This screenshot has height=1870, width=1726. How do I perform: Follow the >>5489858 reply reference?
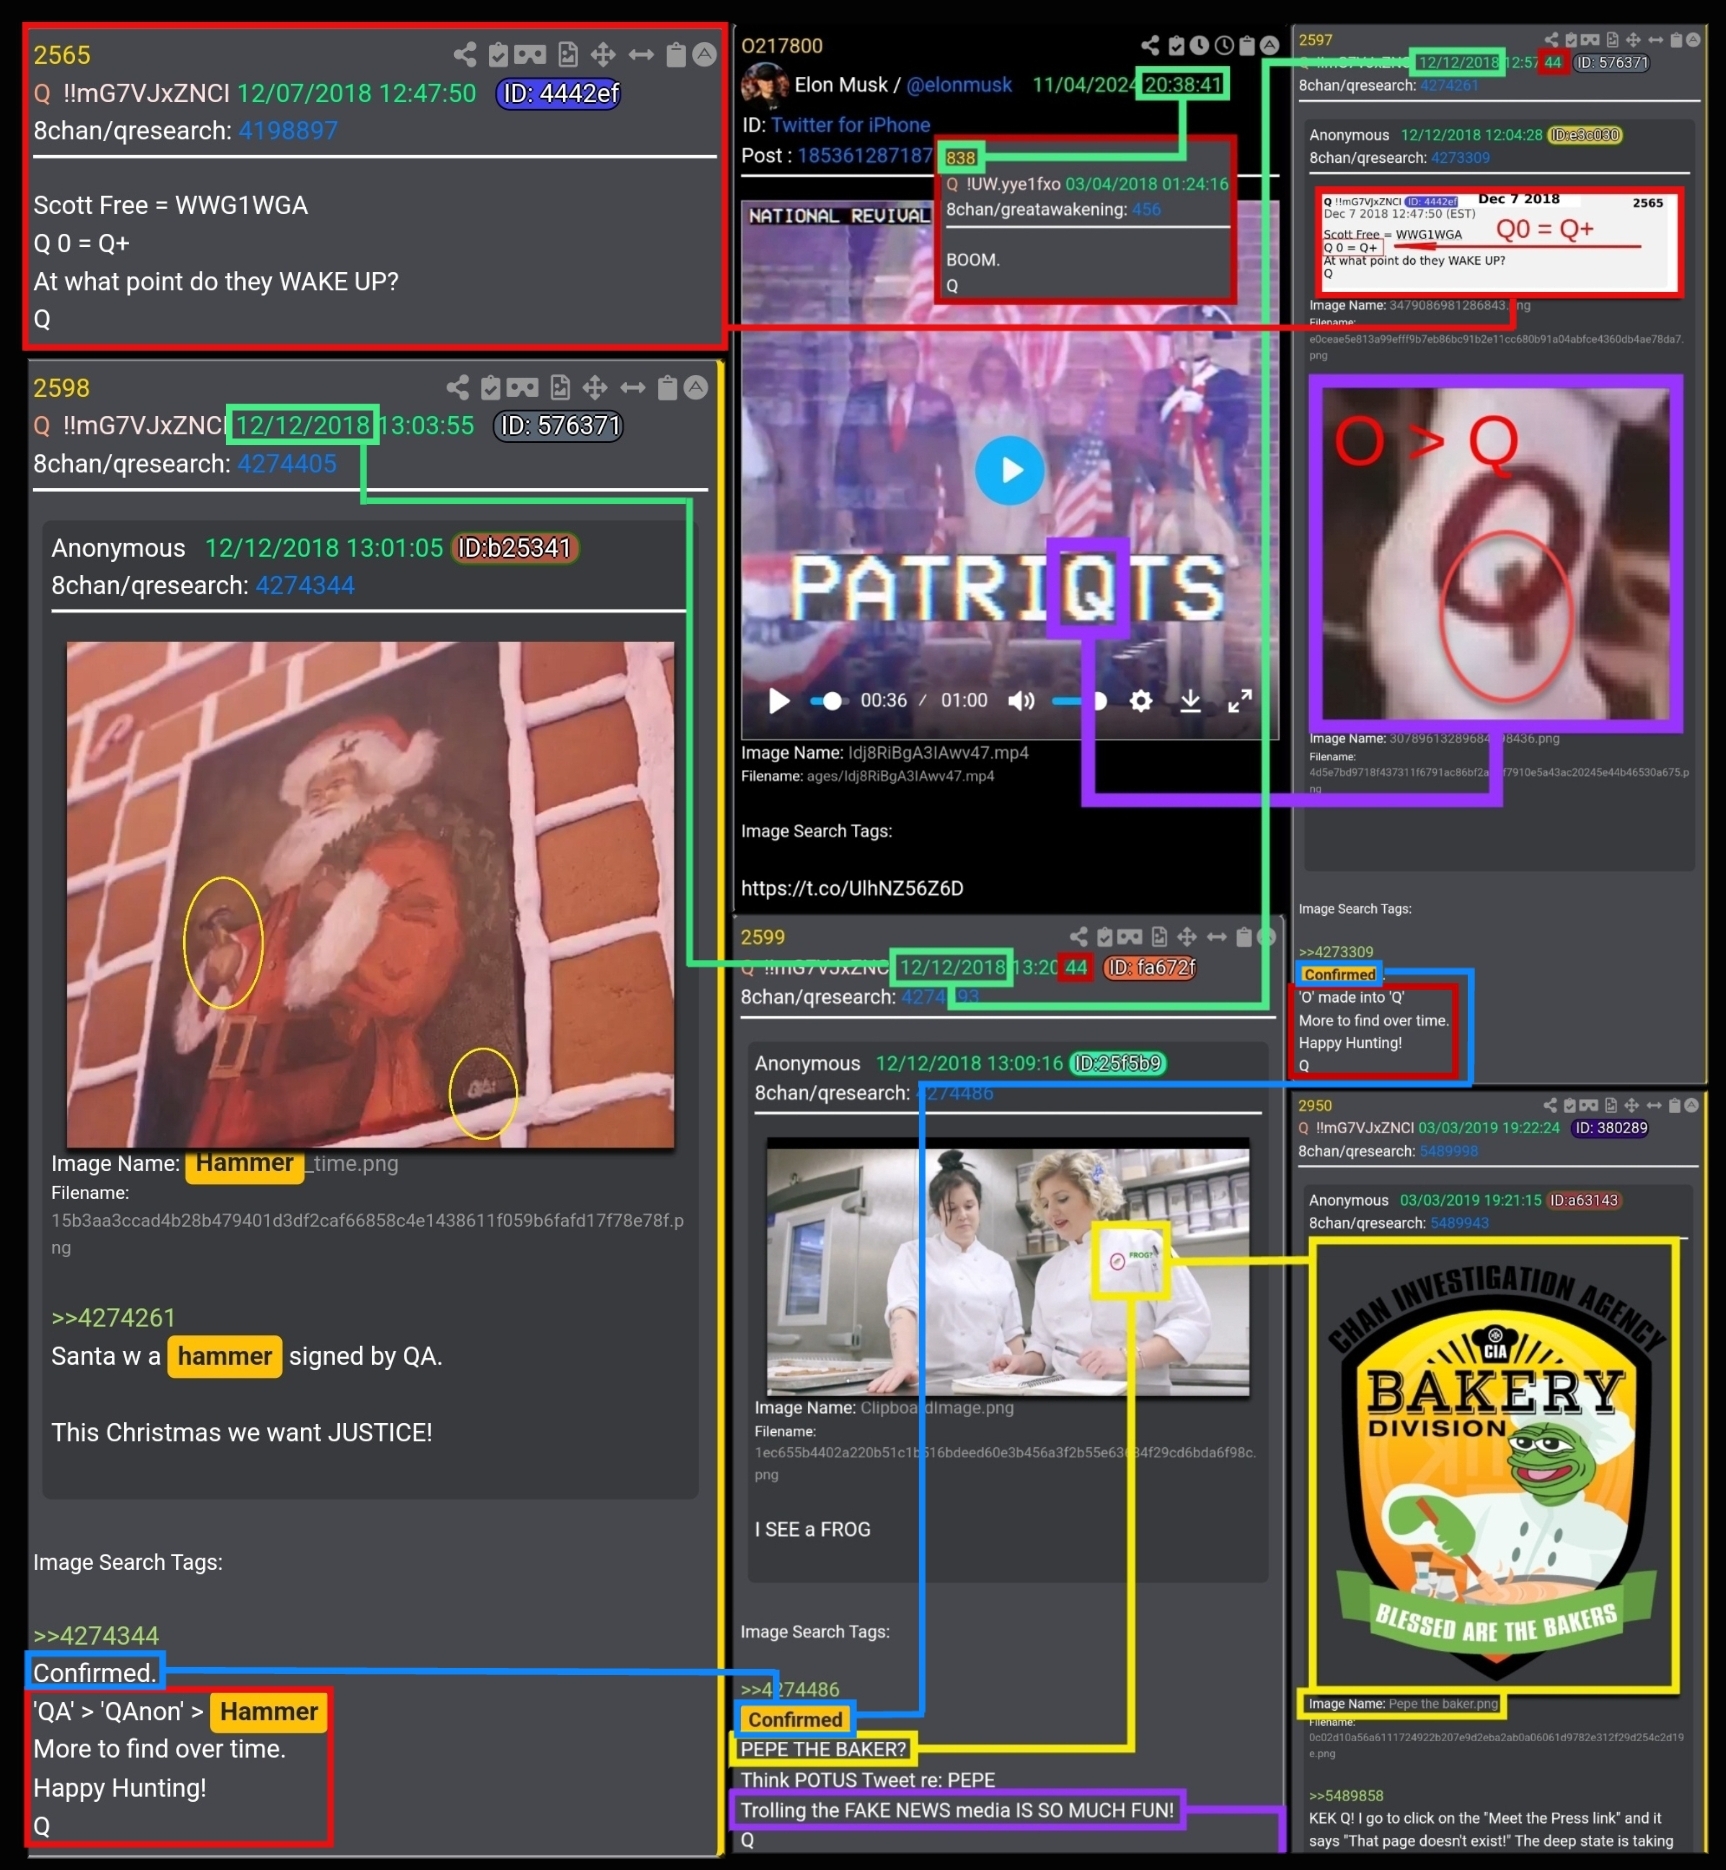click(x=1348, y=1796)
